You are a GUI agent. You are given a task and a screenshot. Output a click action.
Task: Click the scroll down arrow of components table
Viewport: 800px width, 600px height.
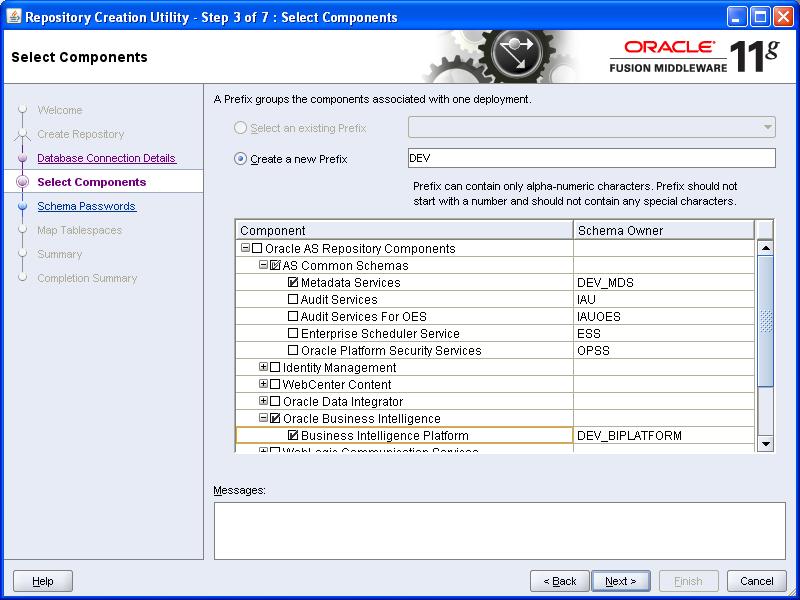pos(765,443)
